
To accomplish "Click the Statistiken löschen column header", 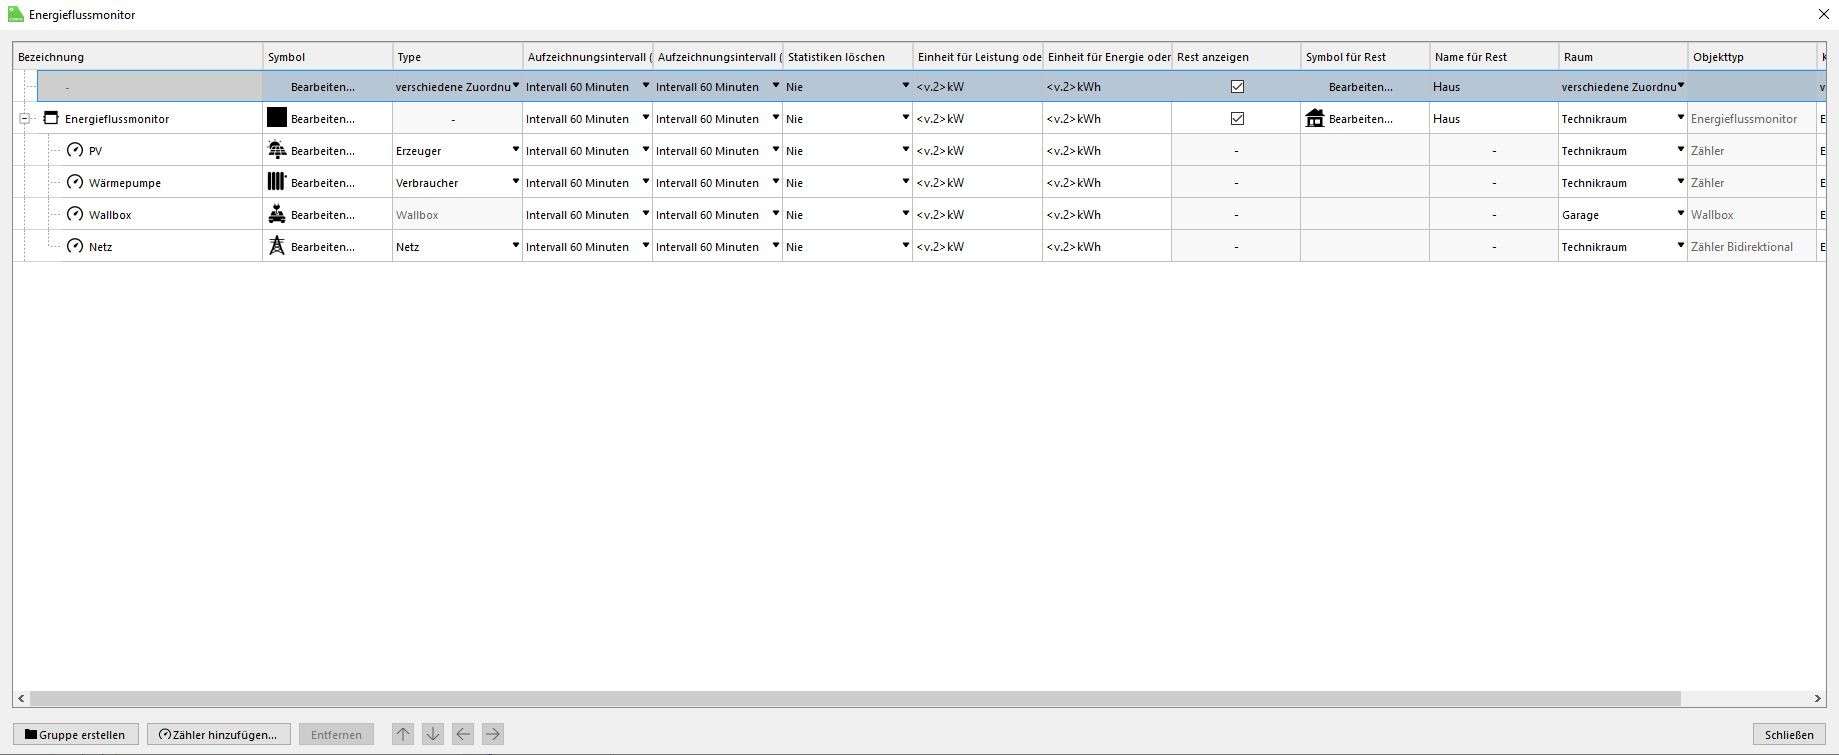I will tap(848, 57).
